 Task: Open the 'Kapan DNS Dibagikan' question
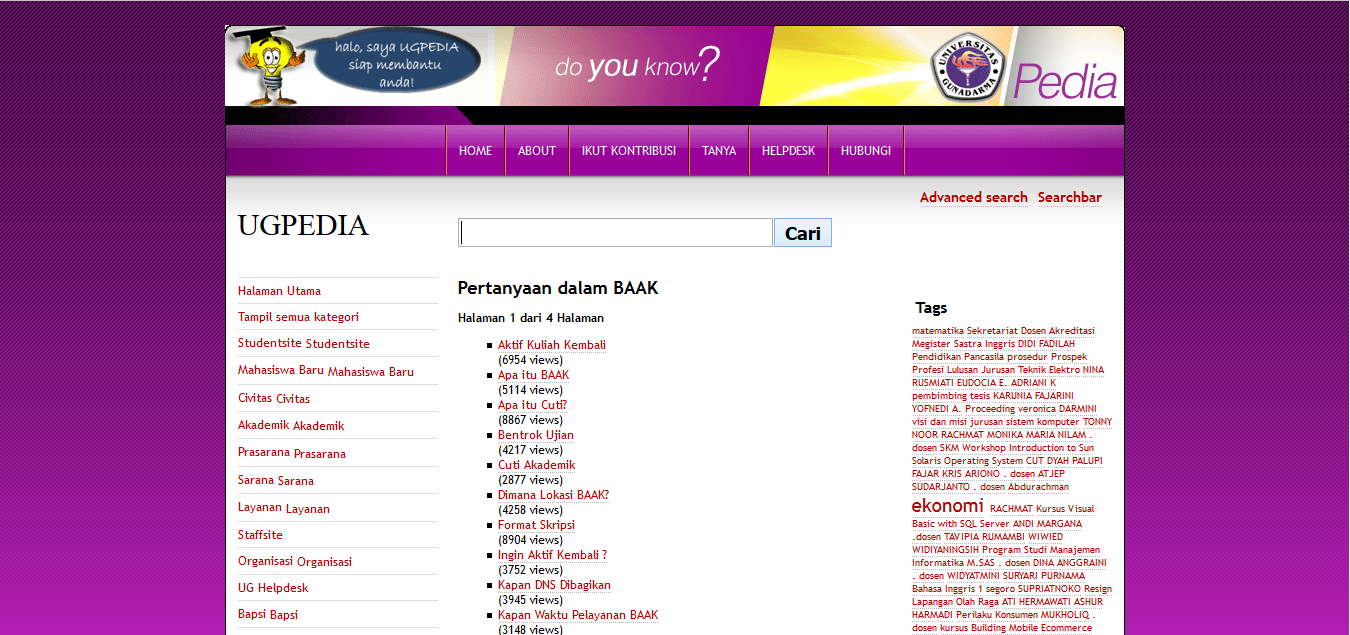point(554,585)
